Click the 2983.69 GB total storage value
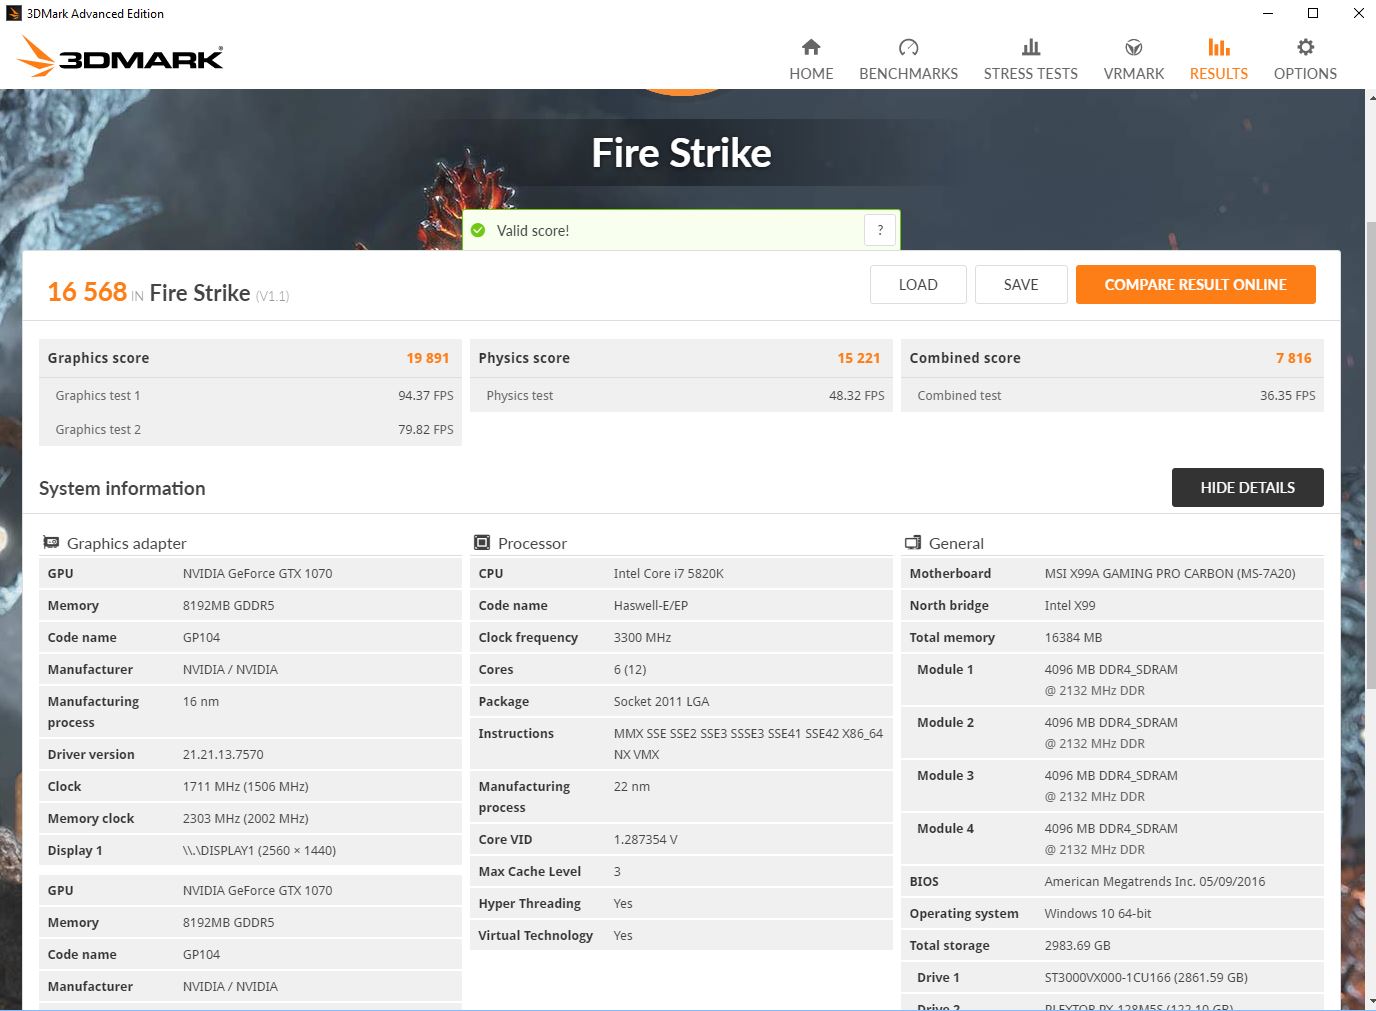Viewport: 1376px width, 1011px height. (1078, 945)
